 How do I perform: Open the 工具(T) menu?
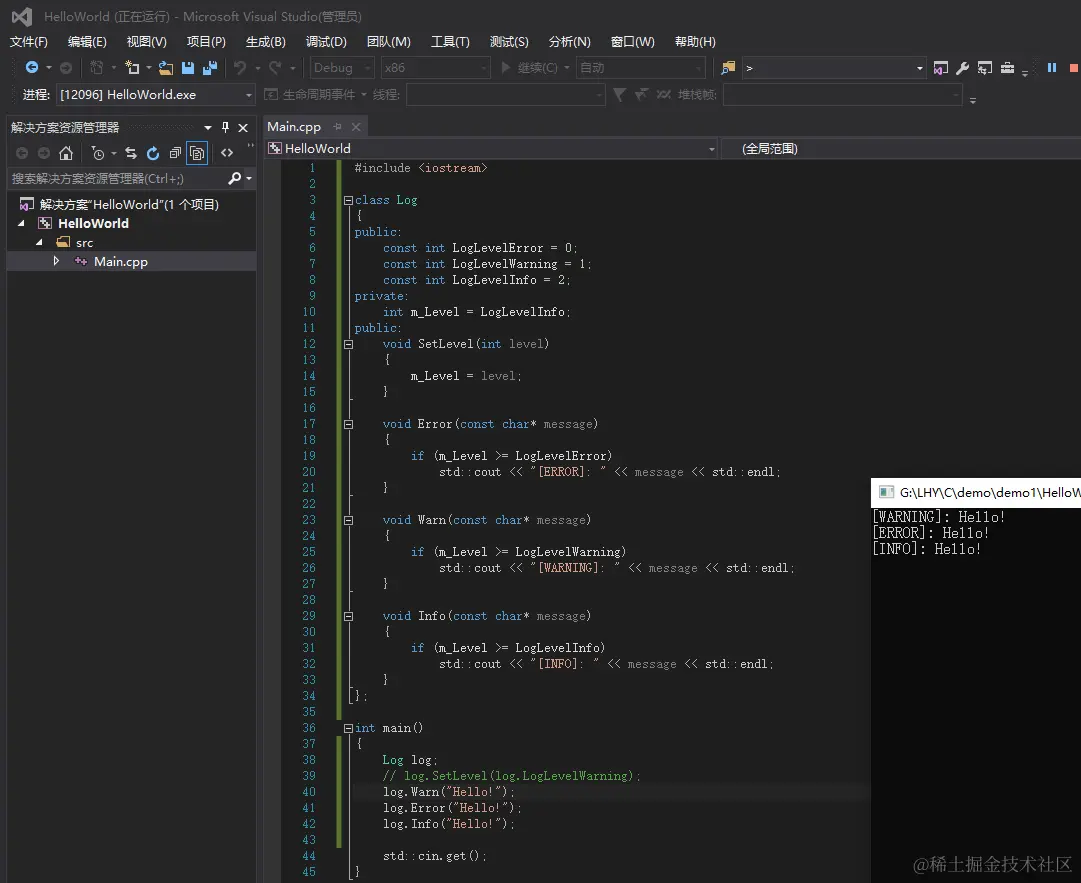450,42
